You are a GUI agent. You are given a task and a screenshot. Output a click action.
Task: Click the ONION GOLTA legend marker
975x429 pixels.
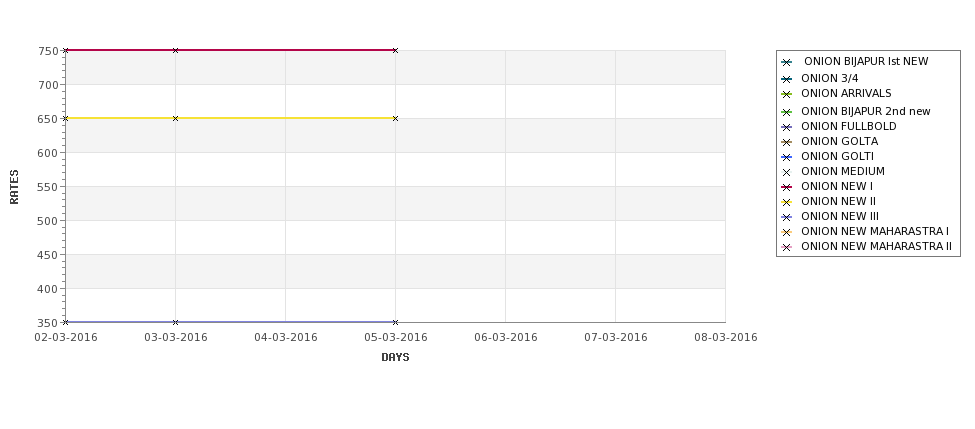click(786, 142)
